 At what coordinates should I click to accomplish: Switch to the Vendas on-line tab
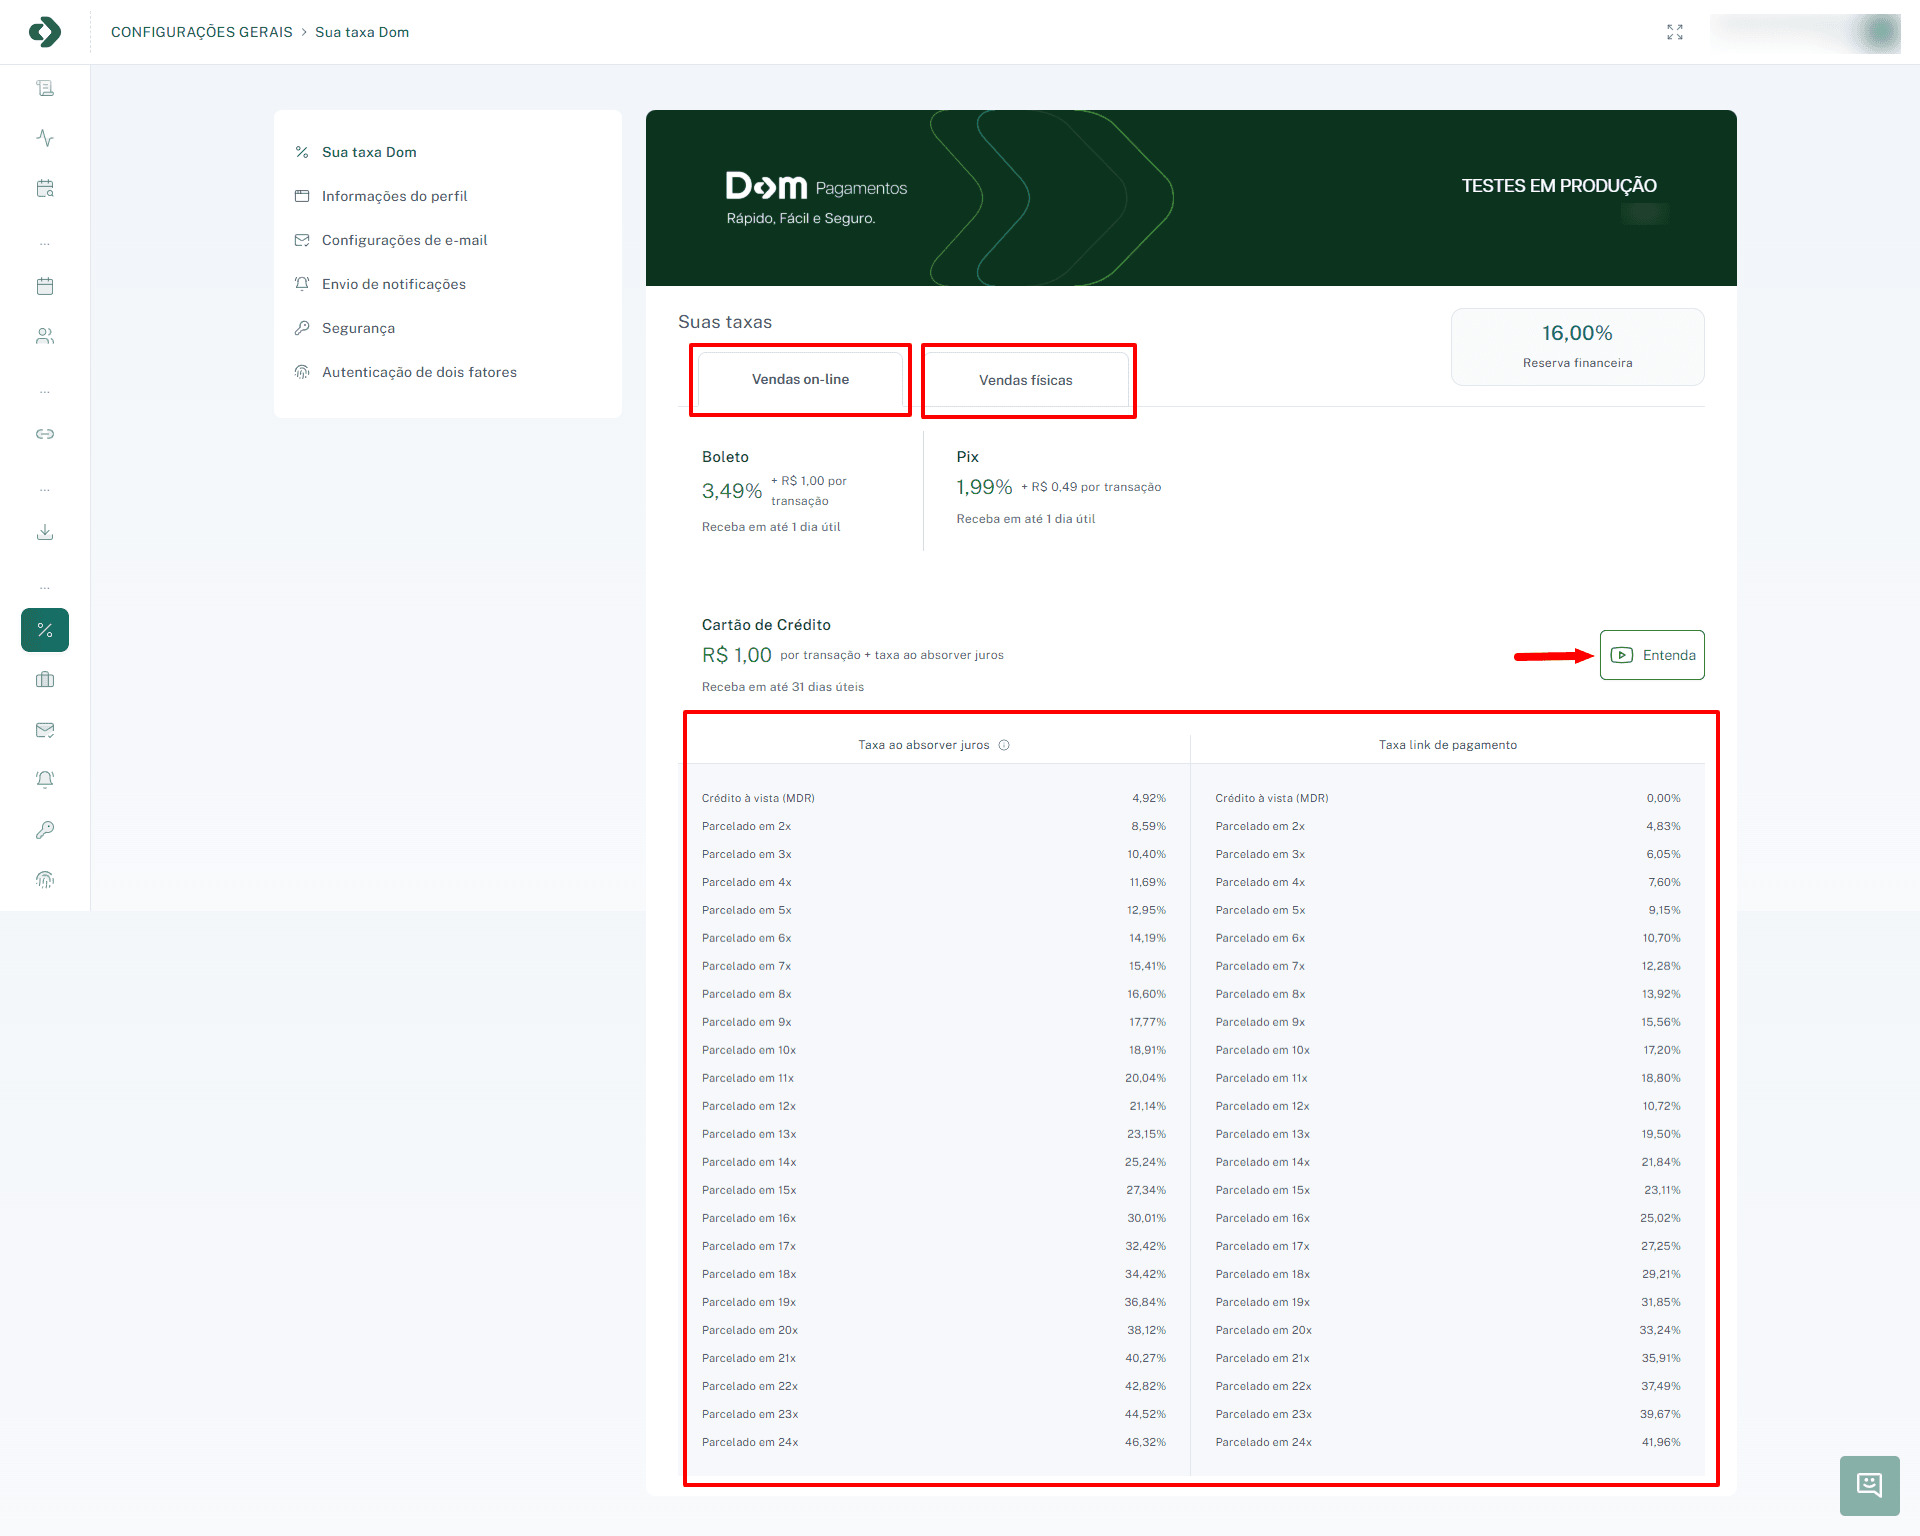tap(800, 380)
